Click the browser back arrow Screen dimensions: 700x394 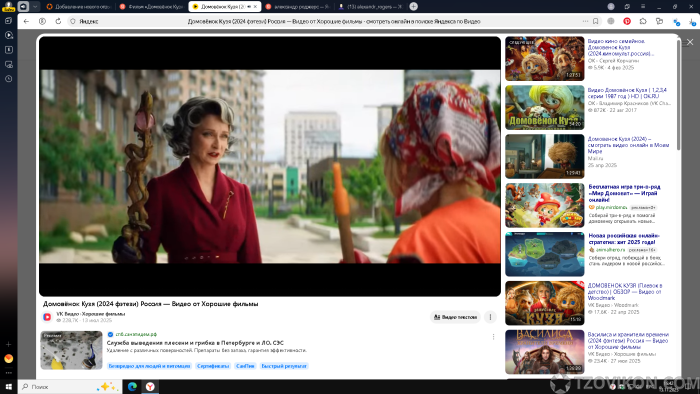(26, 21)
